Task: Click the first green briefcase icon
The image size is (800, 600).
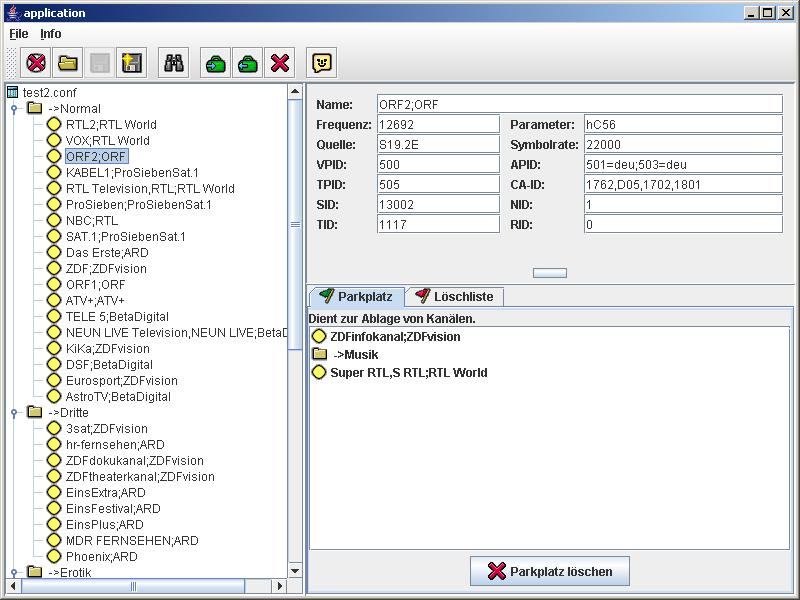Action: coord(216,63)
